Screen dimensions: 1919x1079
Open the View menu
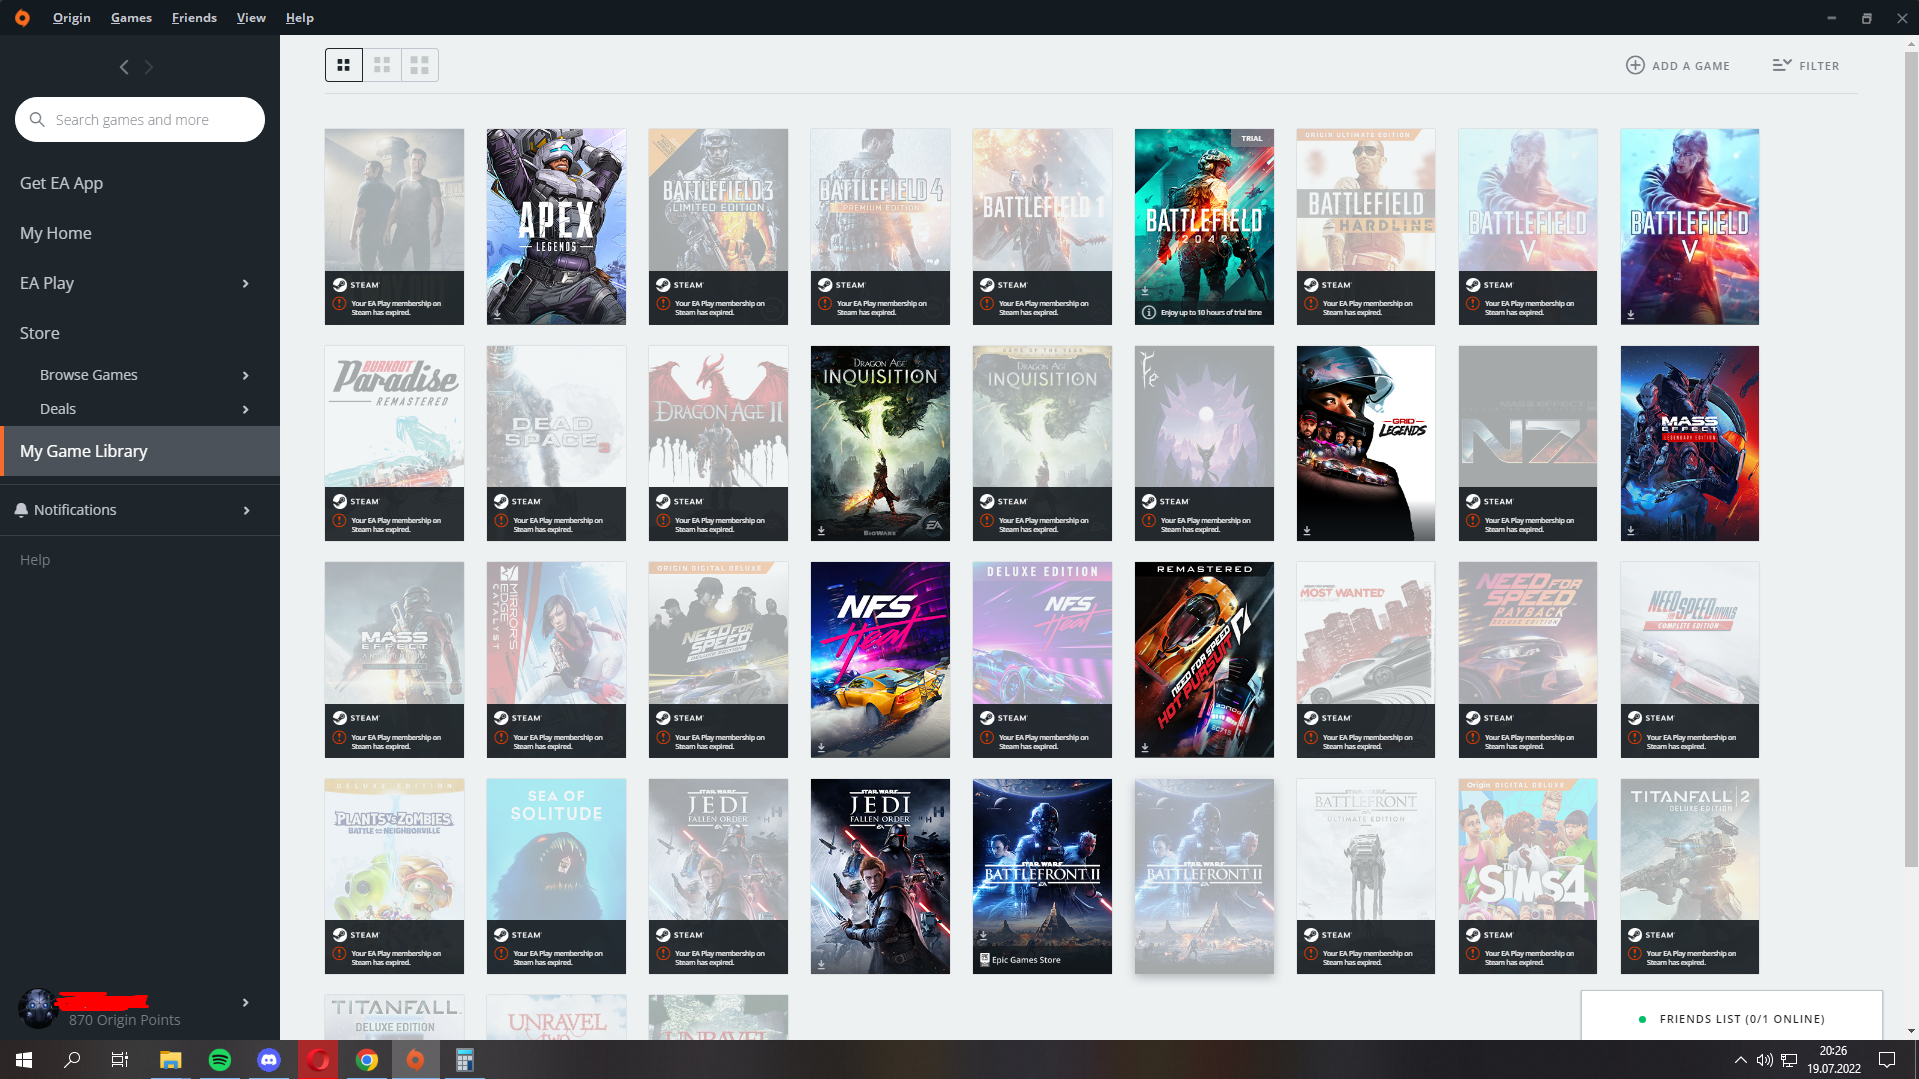251,18
